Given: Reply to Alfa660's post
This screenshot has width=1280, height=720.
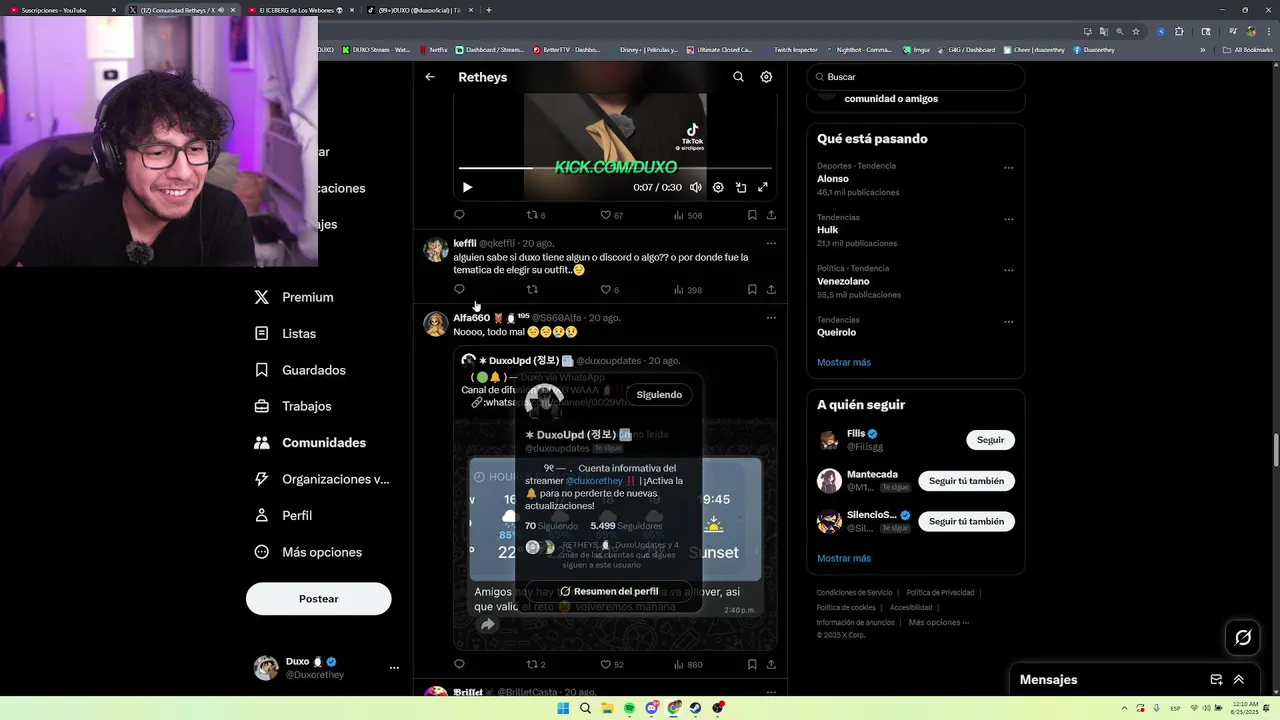Looking at the screenshot, I should pyautogui.click(x=459, y=665).
